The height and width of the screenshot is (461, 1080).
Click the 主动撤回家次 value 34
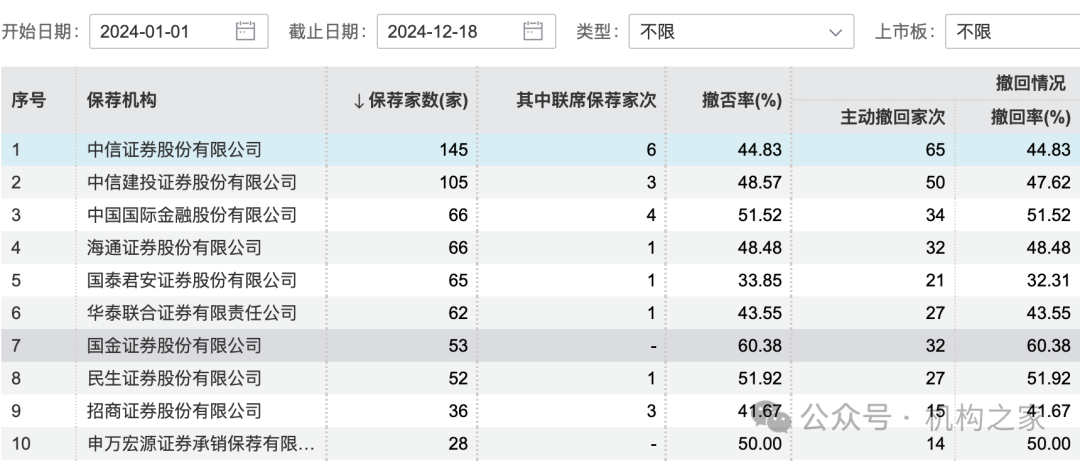(x=935, y=215)
